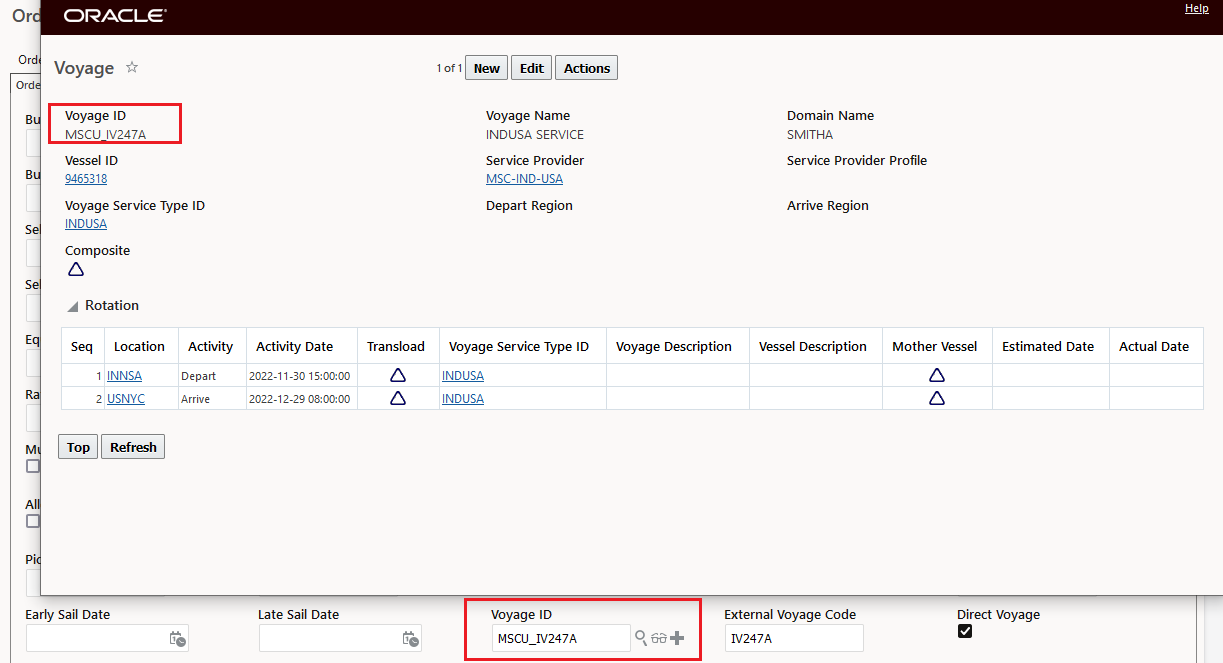
Task: Open Vessel ID 9465318 link
Action: pos(86,179)
